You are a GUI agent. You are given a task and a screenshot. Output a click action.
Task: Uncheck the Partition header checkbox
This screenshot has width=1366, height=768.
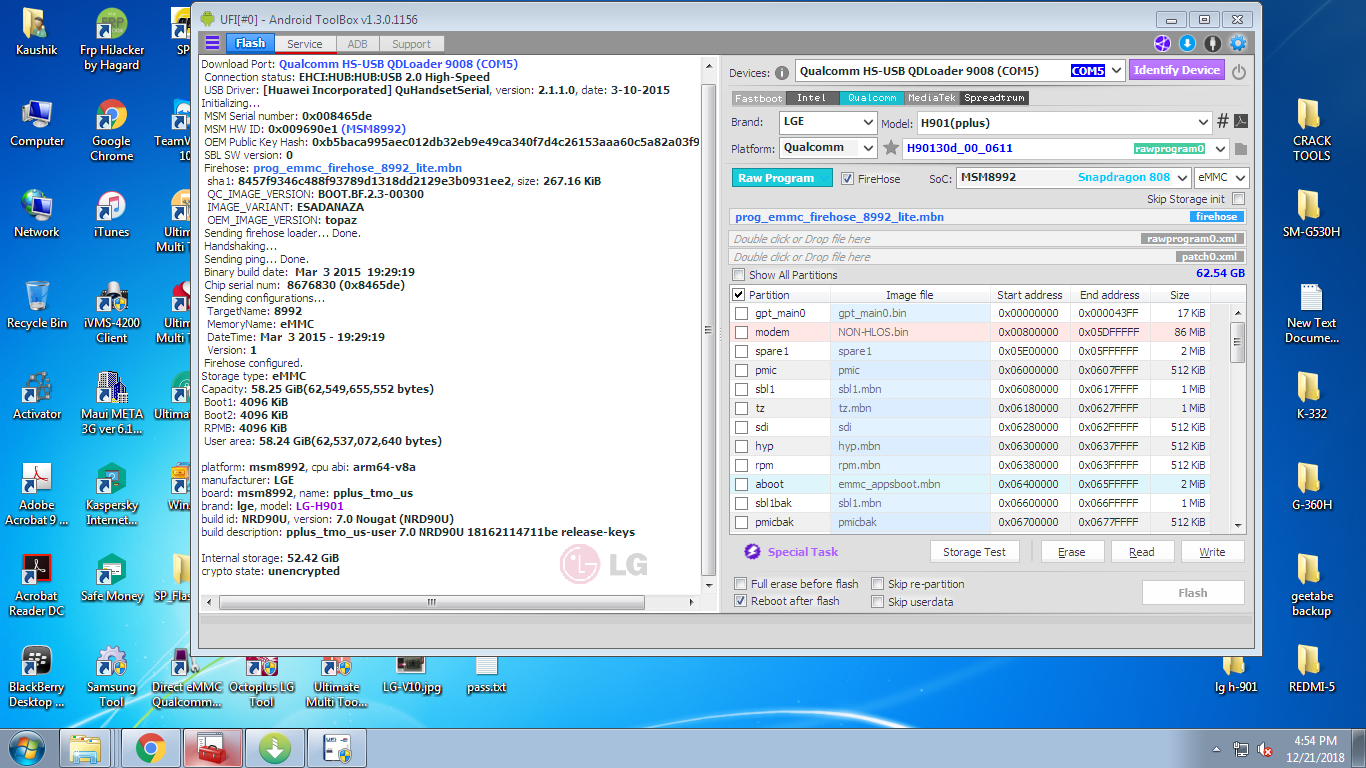tap(739, 294)
